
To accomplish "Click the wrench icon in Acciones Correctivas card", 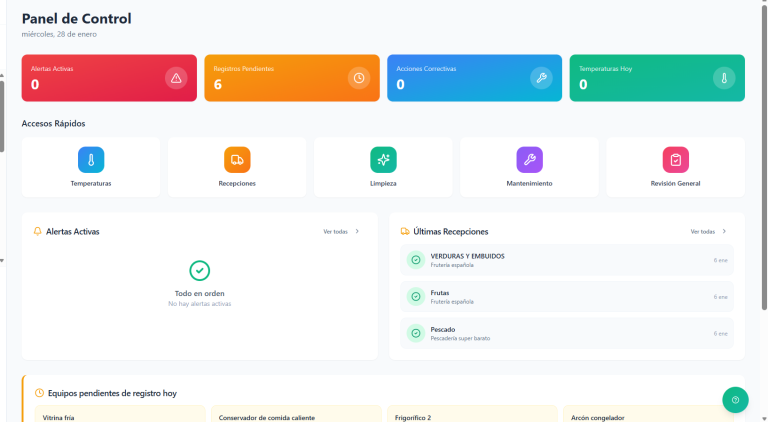I will [x=541, y=78].
